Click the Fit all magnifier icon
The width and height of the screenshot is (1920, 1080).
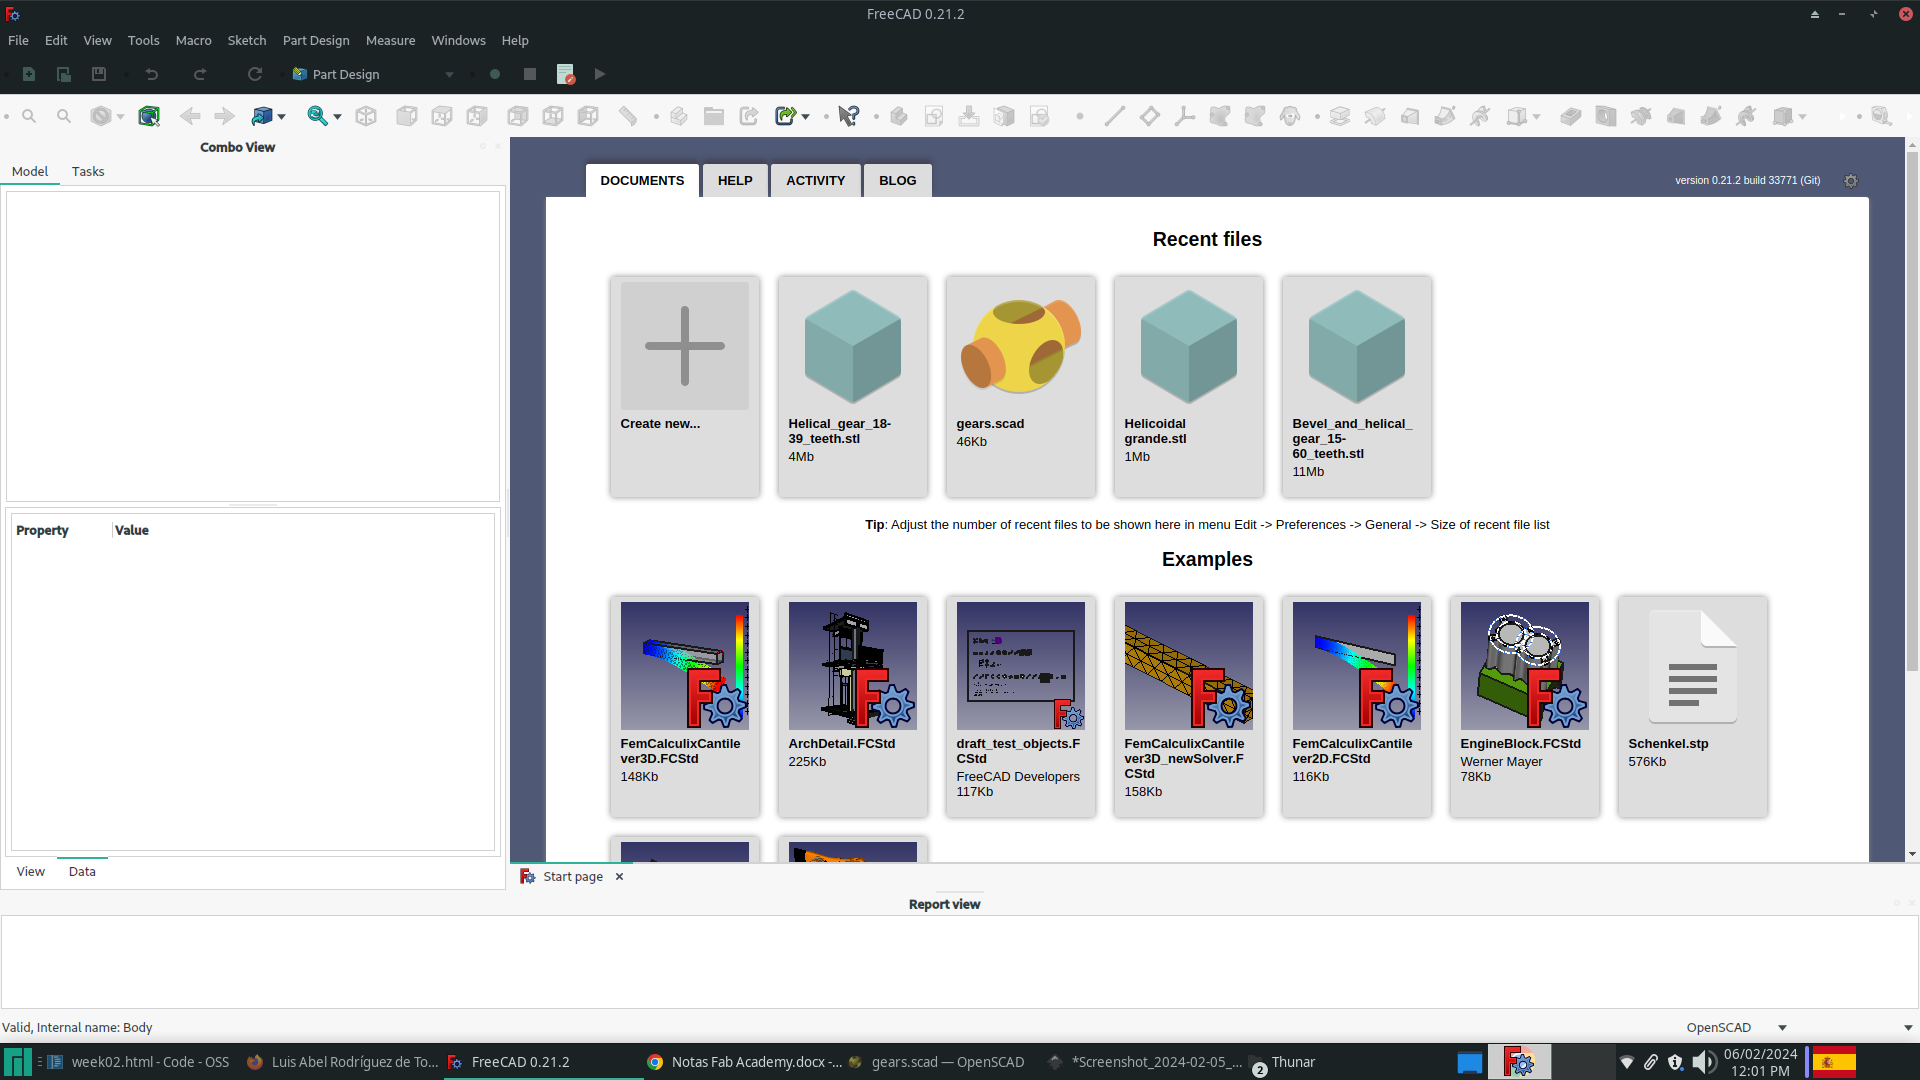(29, 116)
